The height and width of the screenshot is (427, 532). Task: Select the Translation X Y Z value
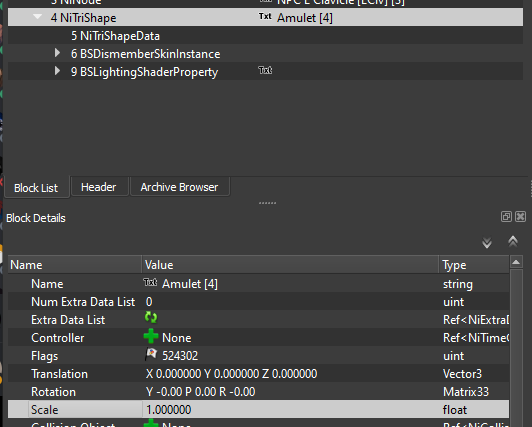[231, 374]
